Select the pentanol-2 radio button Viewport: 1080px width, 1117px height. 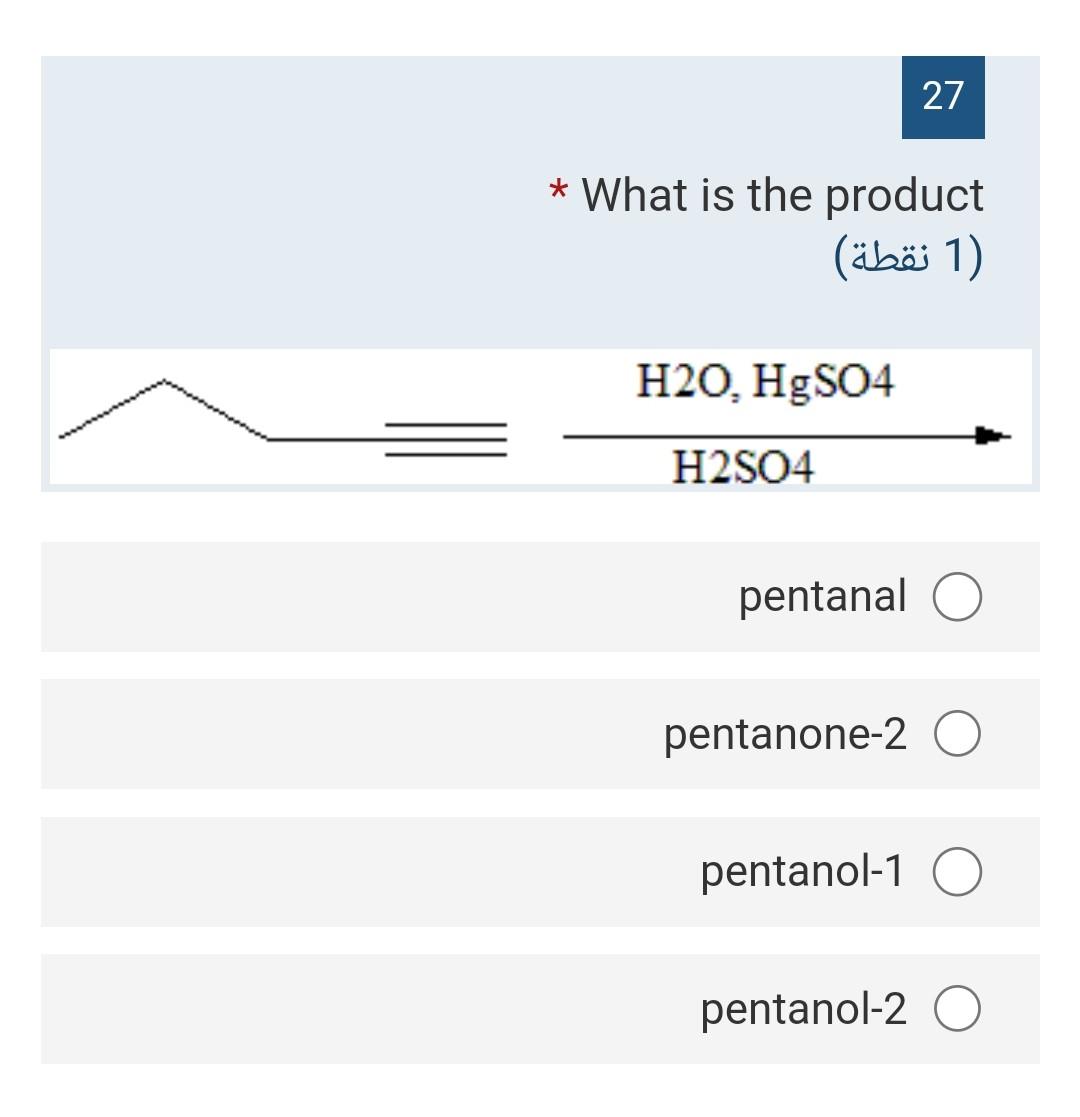tap(958, 1009)
